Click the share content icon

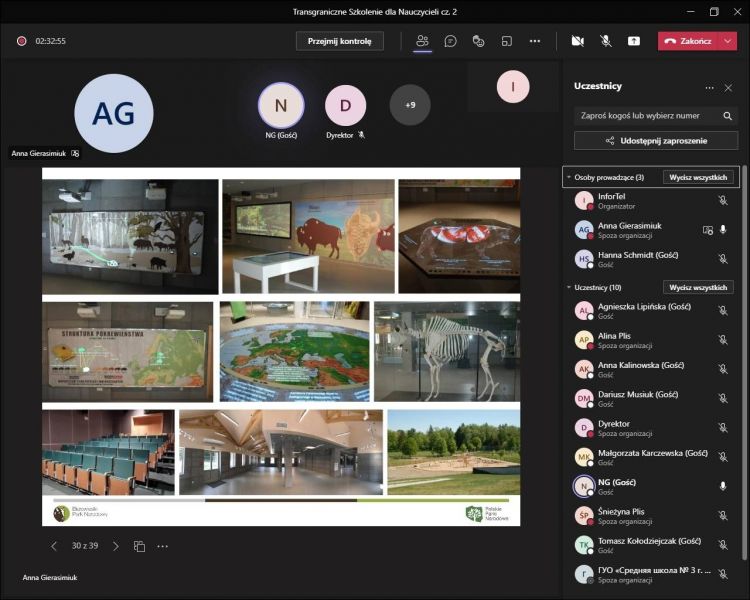[633, 41]
